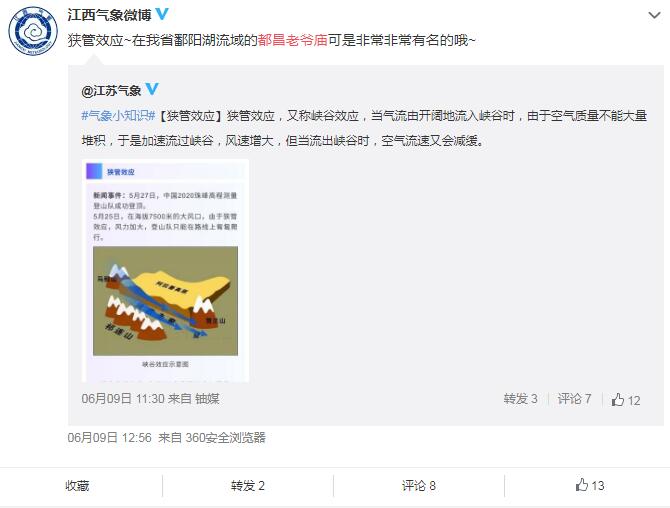
Task: Click 转发 2 to repost
Action: 248,485
